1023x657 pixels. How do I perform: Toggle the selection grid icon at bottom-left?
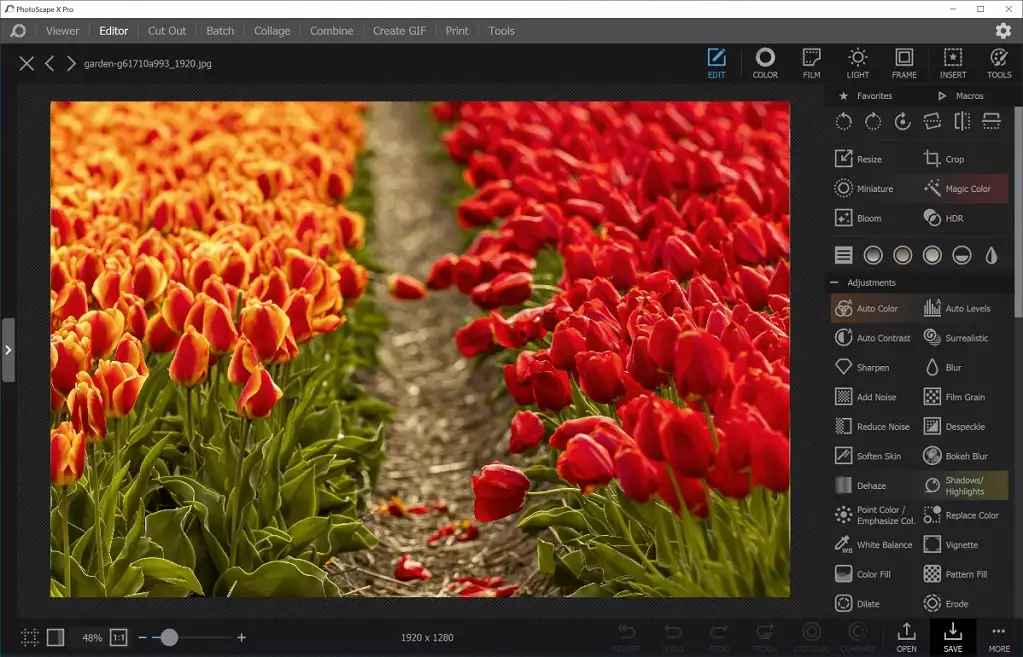point(30,637)
